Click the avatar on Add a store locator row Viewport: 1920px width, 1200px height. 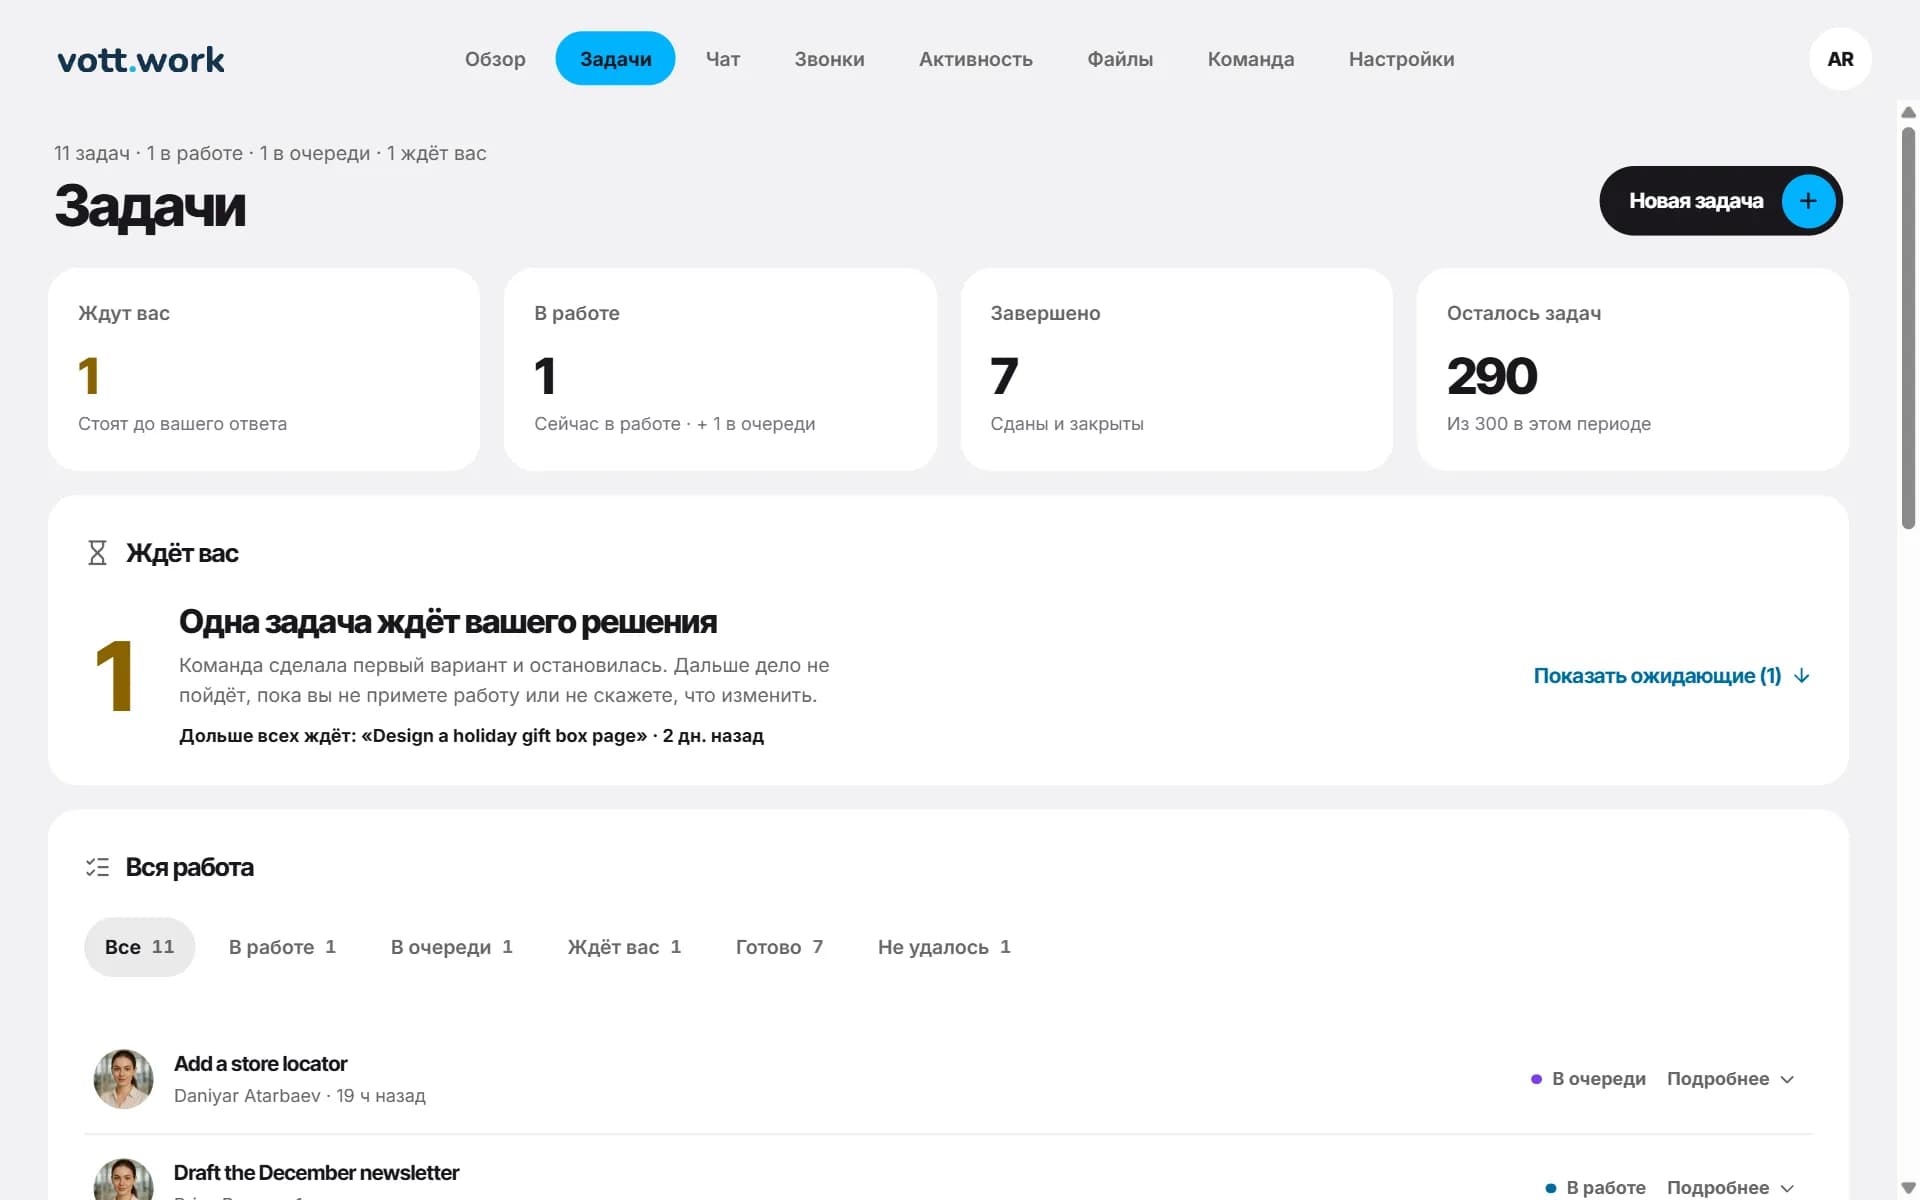[123, 1079]
